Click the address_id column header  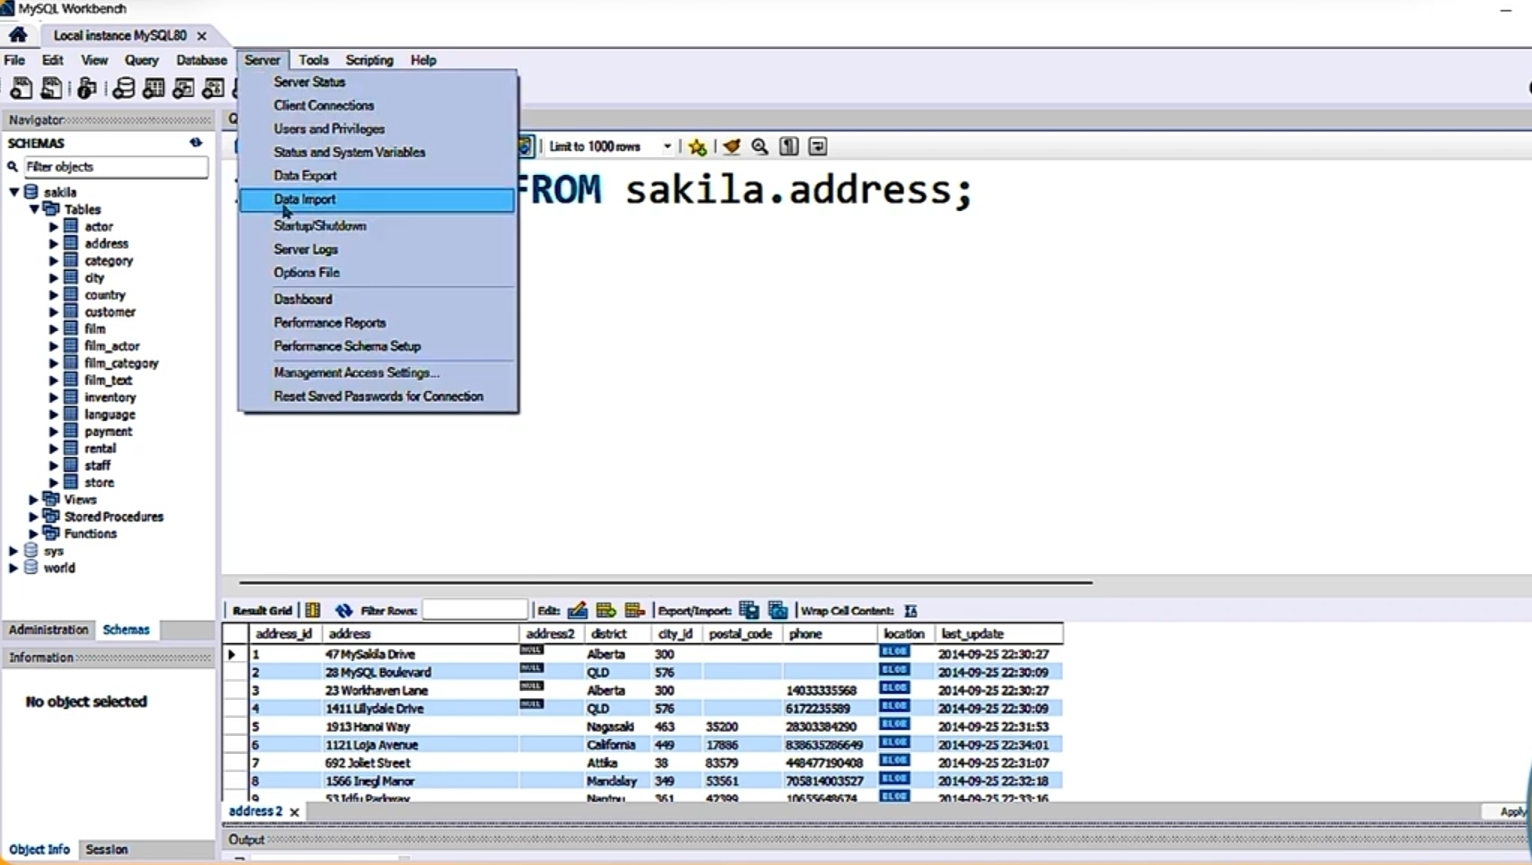point(284,634)
